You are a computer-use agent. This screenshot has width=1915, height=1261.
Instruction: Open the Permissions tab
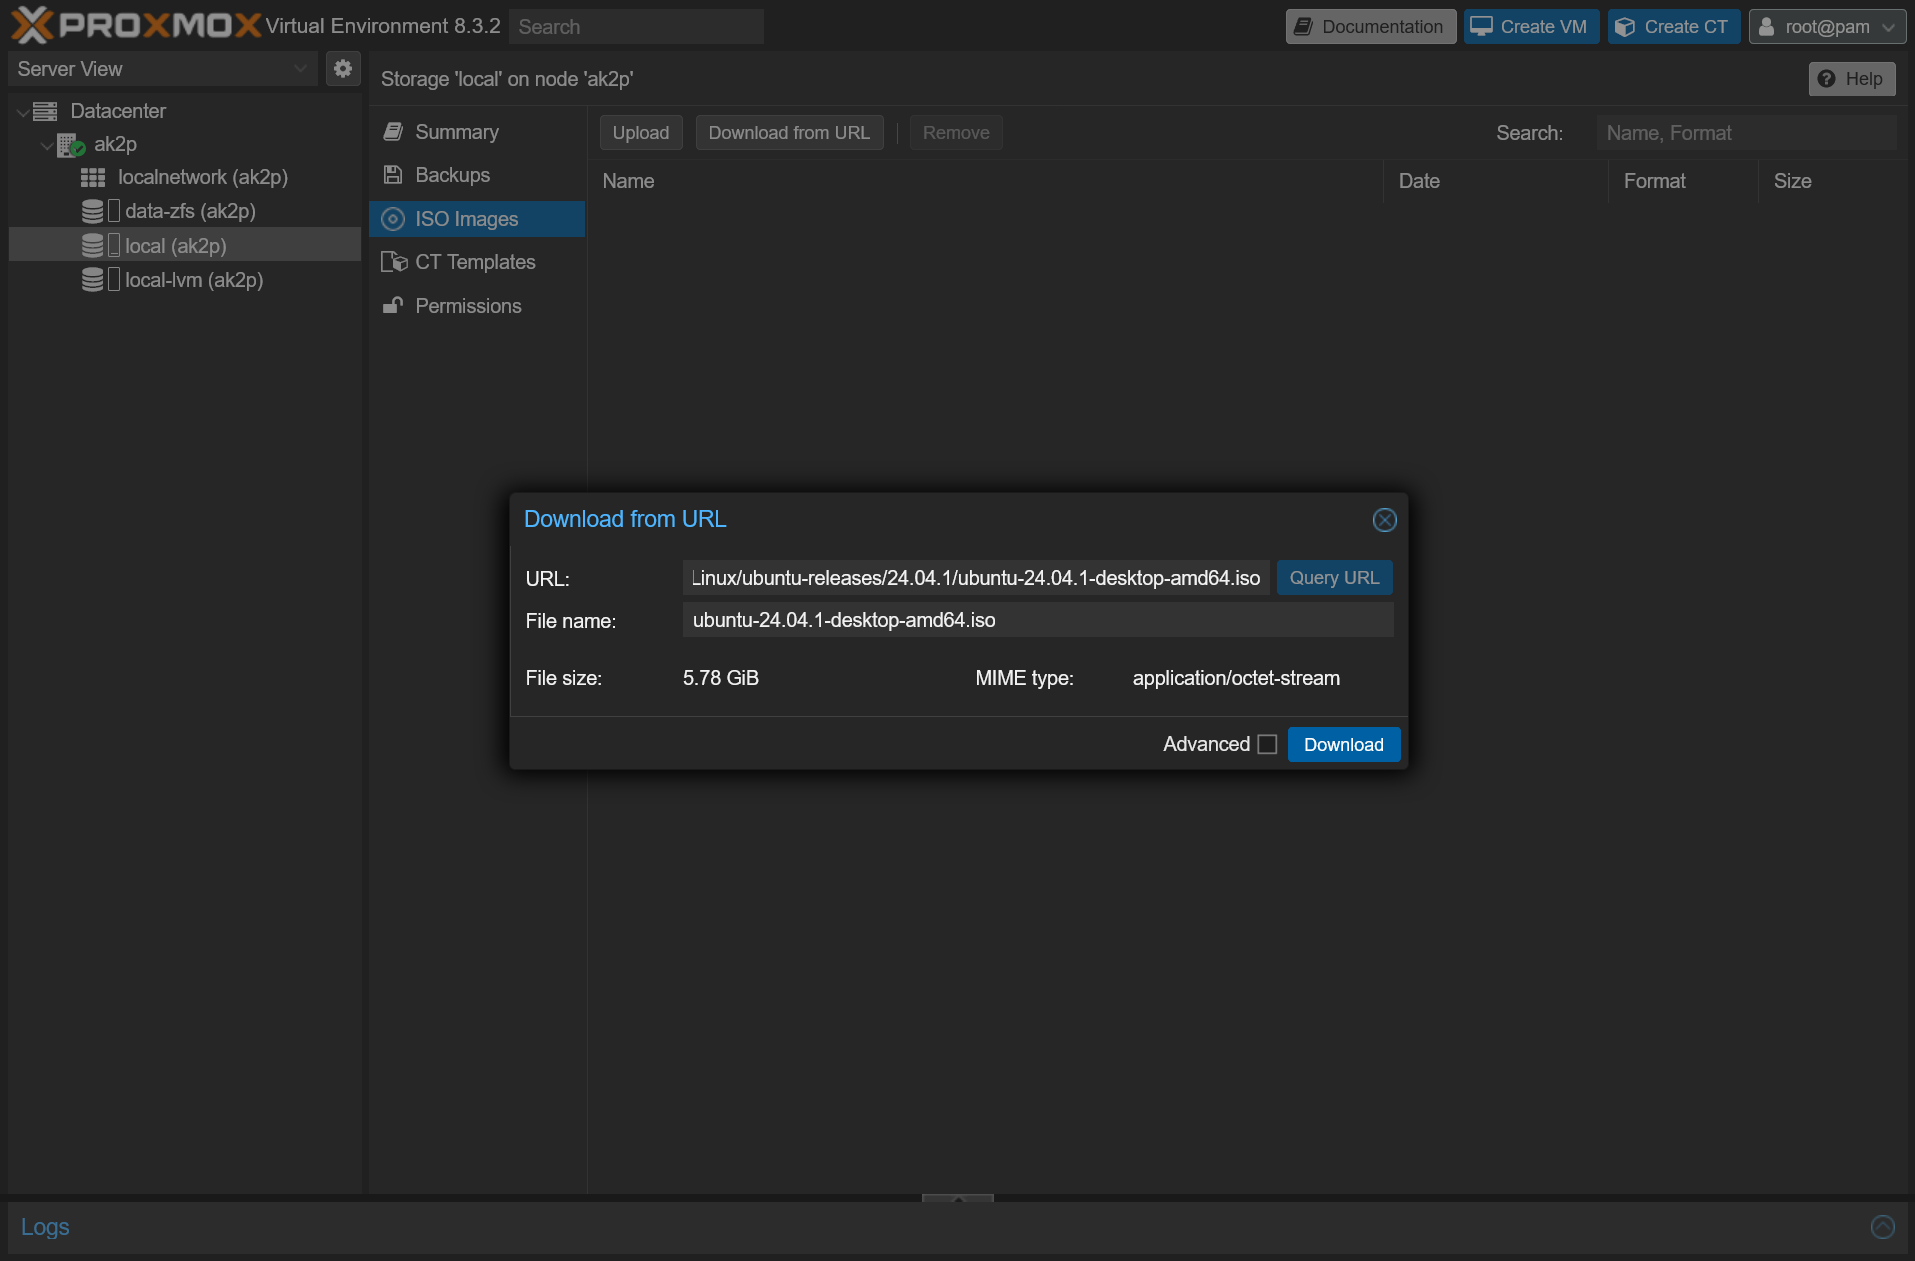(477, 306)
